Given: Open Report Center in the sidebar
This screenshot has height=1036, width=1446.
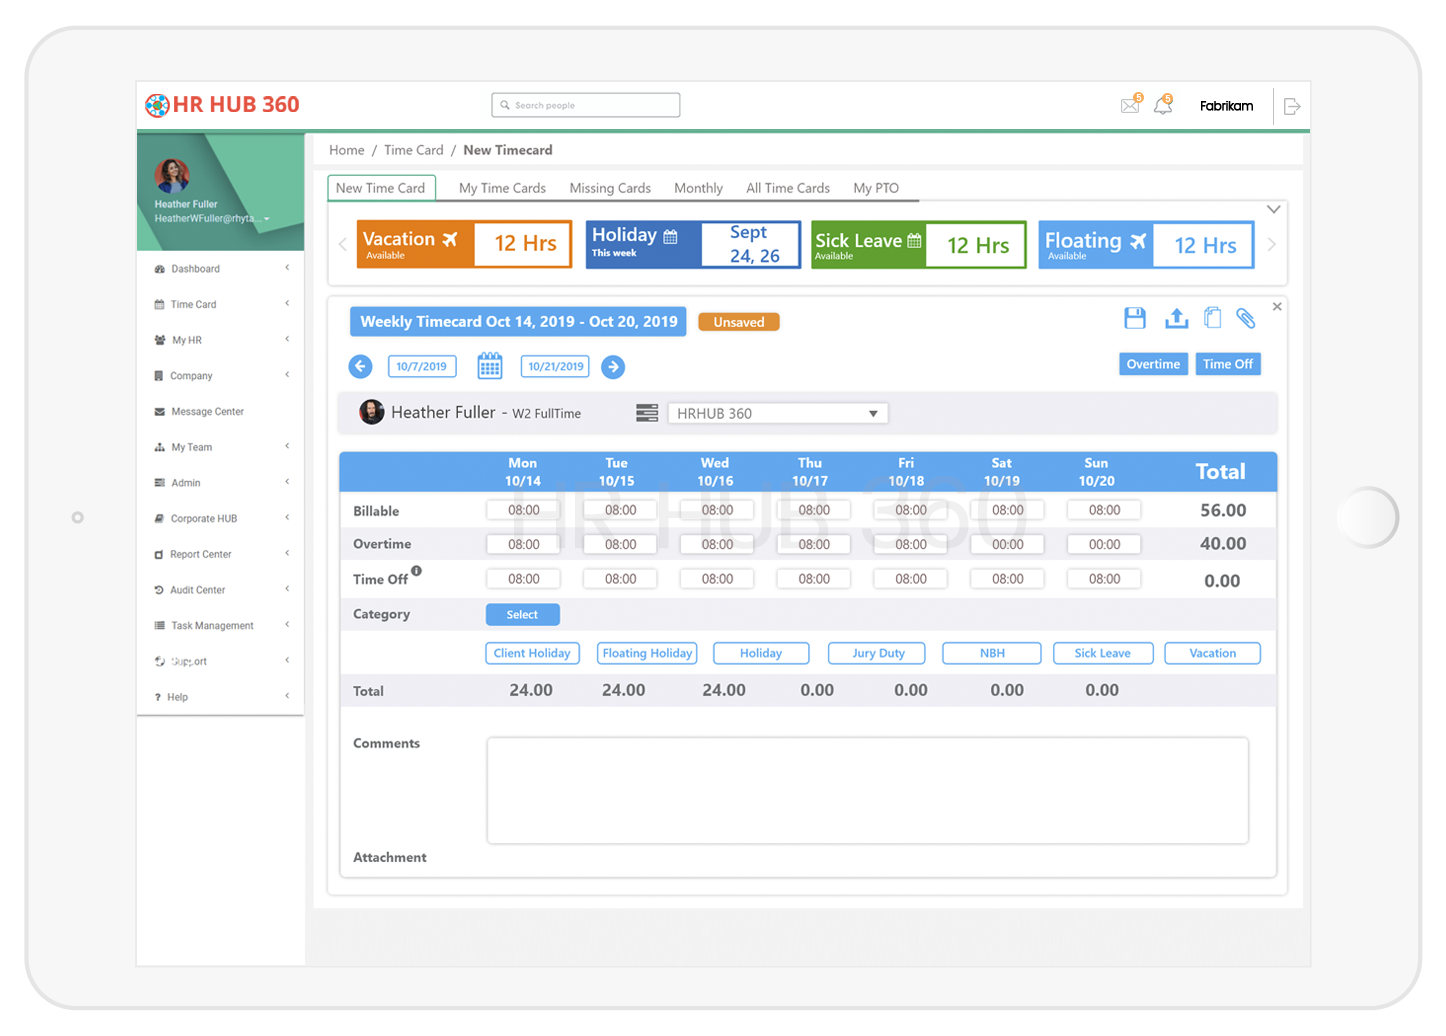Looking at the screenshot, I should (200, 554).
